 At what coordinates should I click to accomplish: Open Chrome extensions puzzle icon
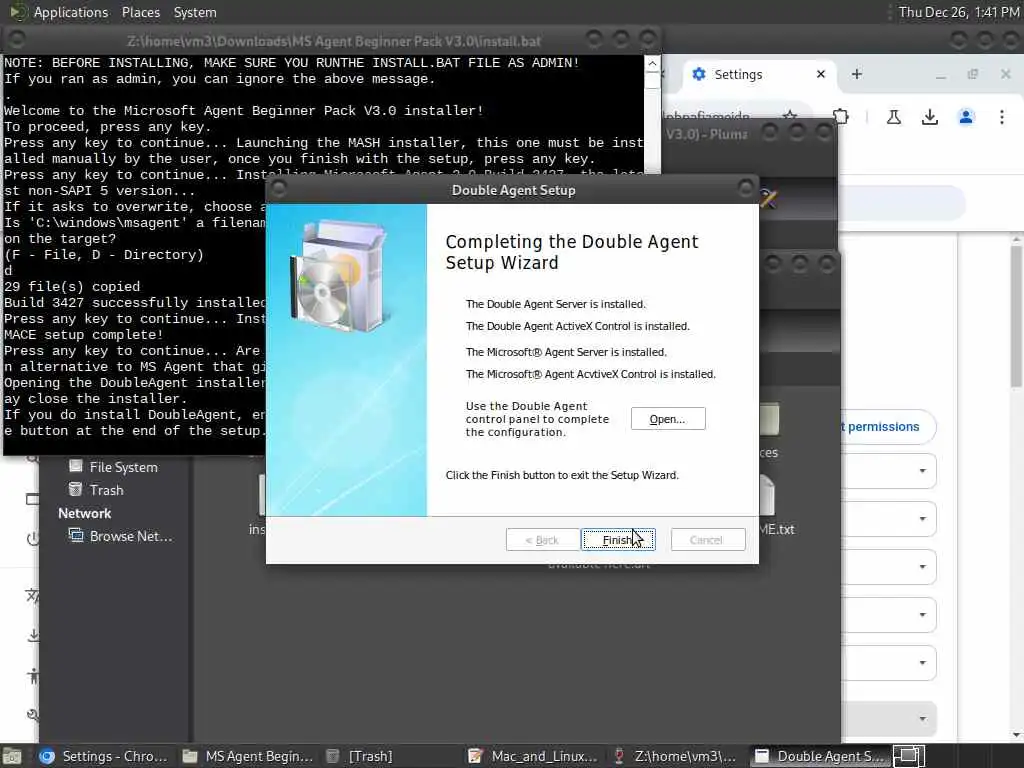pos(841,117)
